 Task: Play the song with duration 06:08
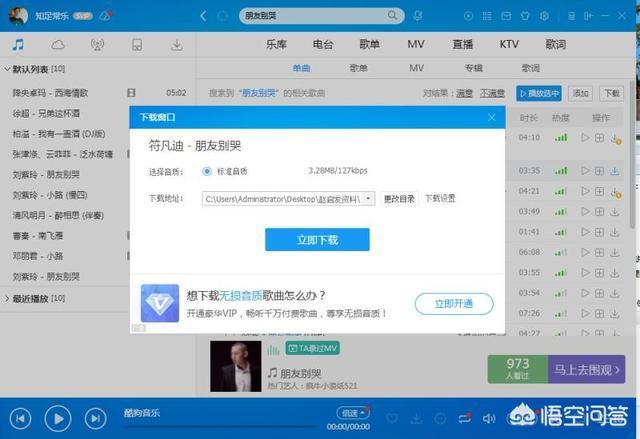point(585,252)
